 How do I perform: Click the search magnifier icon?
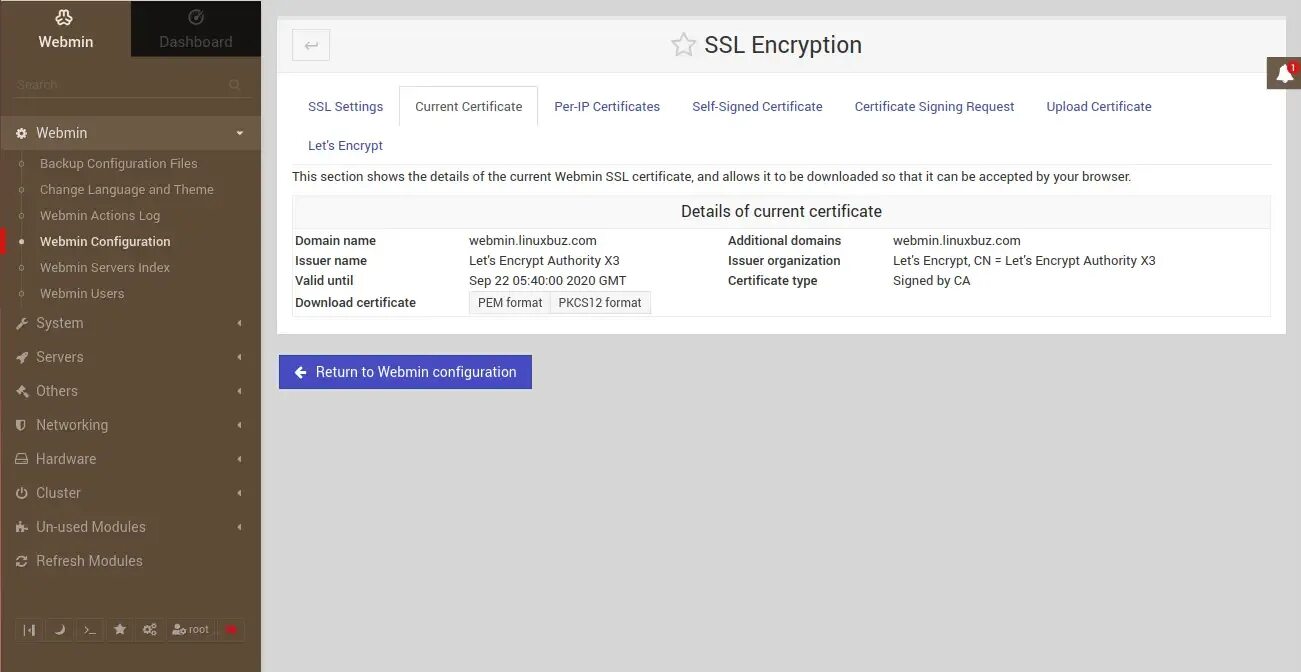click(x=235, y=85)
